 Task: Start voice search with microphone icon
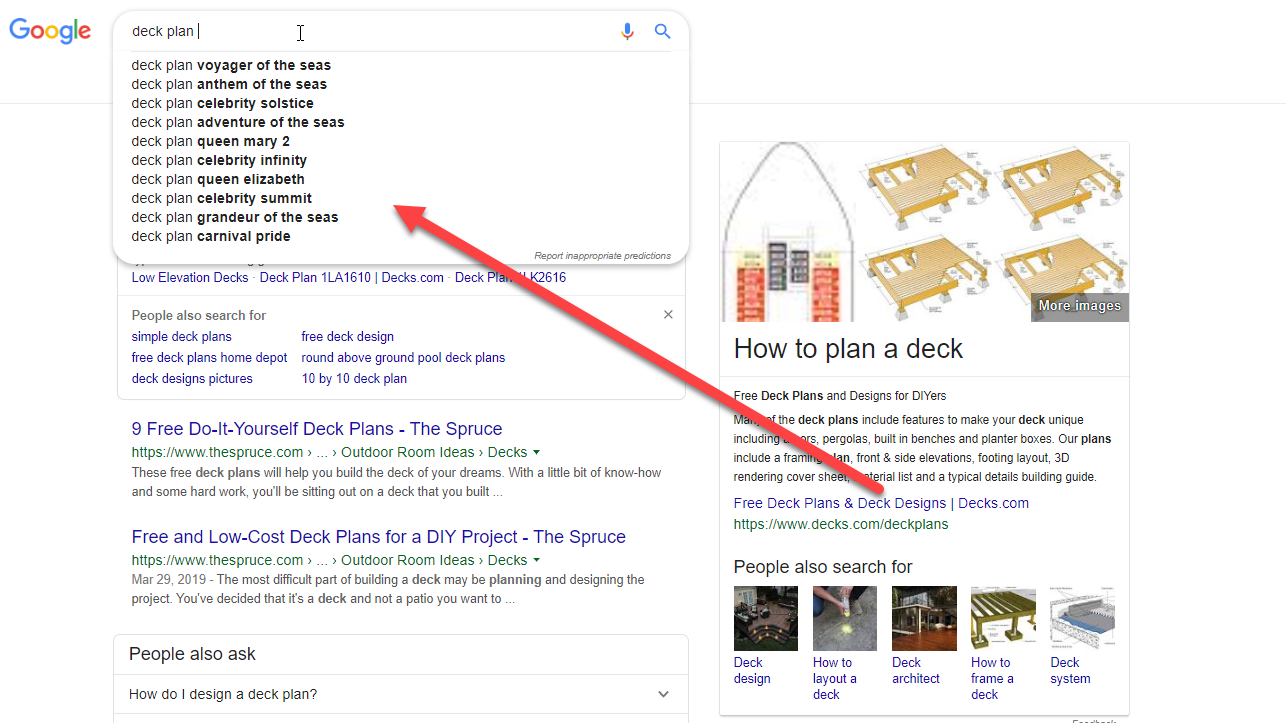click(627, 31)
